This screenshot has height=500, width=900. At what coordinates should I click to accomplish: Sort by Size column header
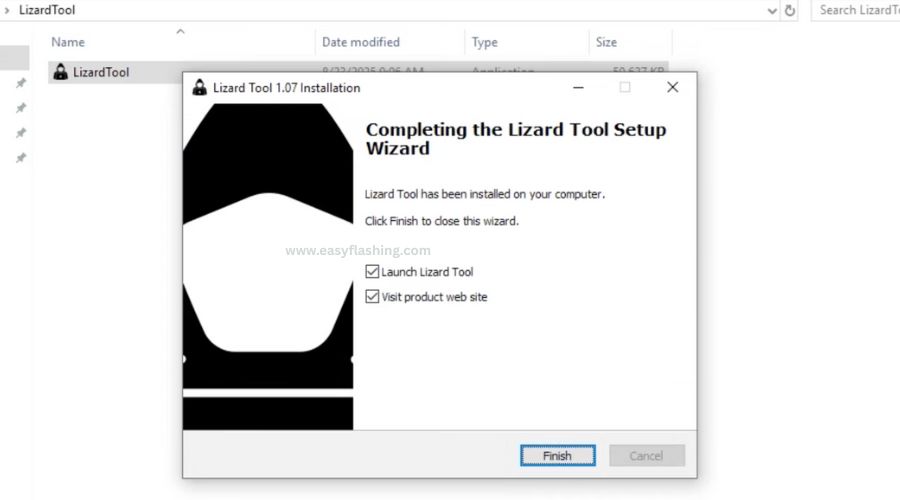point(606,42)
